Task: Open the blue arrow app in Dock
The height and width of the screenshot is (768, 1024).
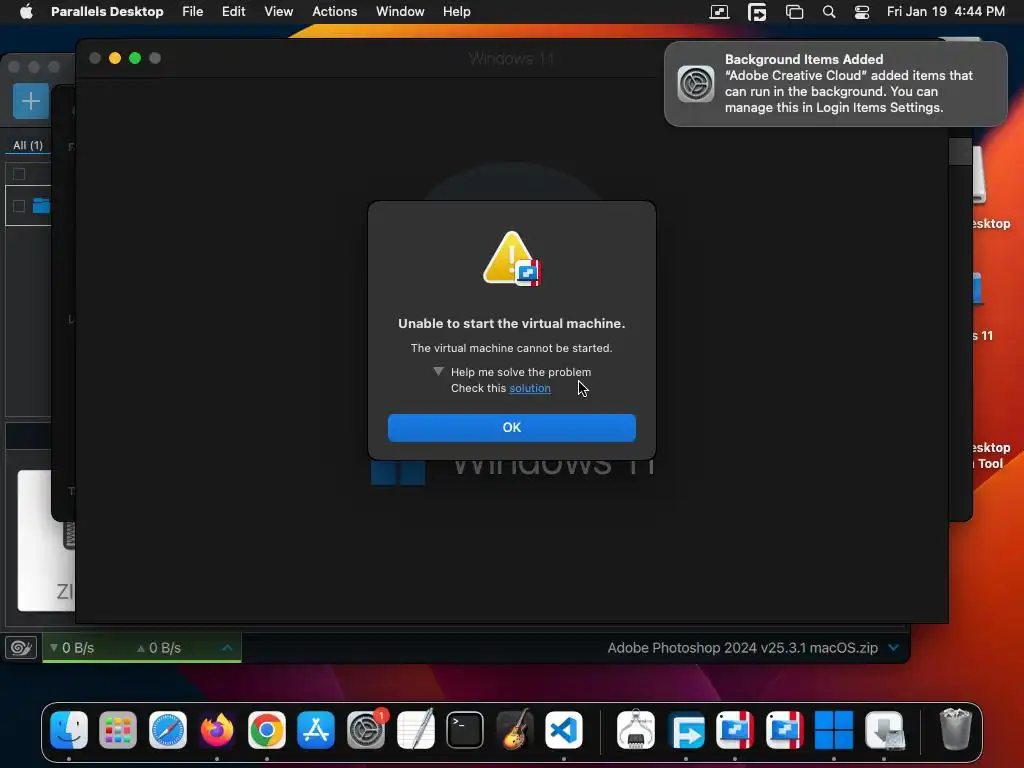Action: pyautogui.click(x=686, y=729)
